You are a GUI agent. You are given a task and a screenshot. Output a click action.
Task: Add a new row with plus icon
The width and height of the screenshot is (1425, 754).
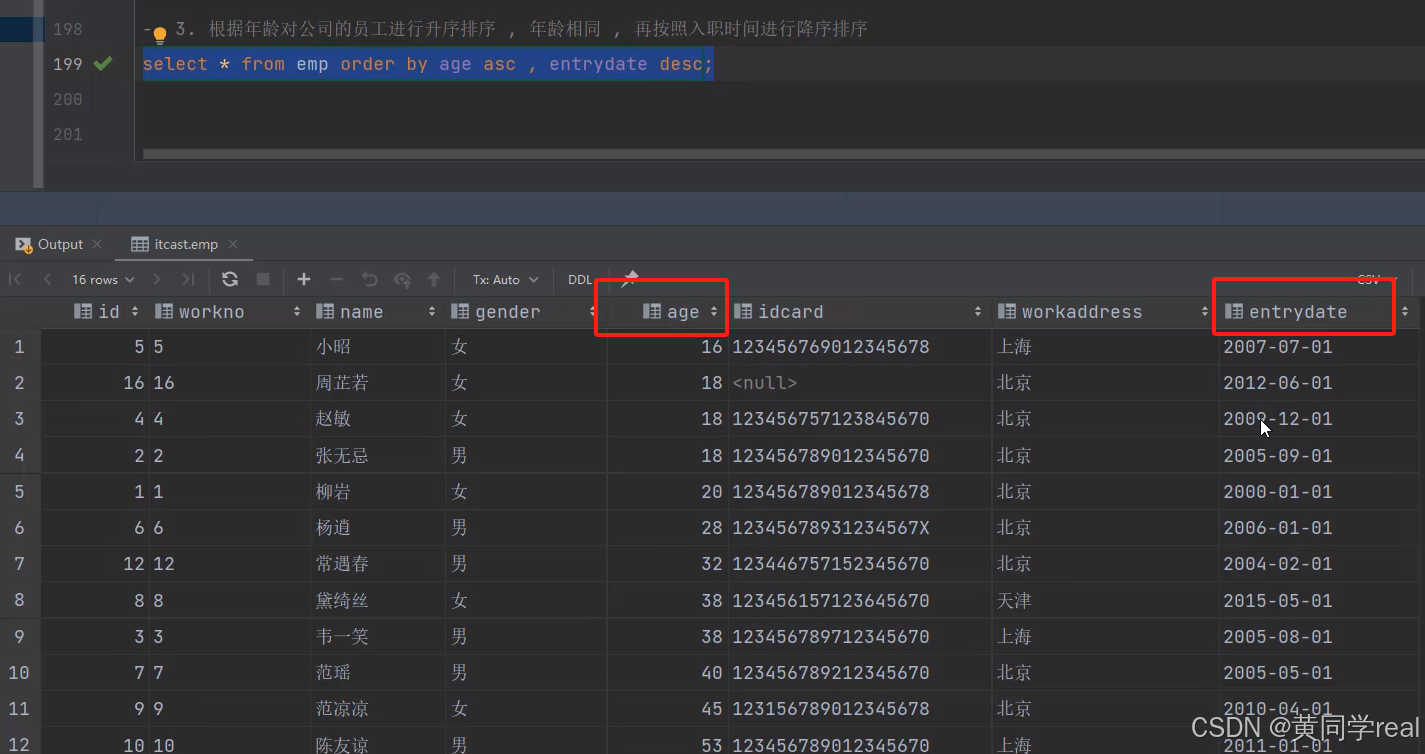point(304,280)
